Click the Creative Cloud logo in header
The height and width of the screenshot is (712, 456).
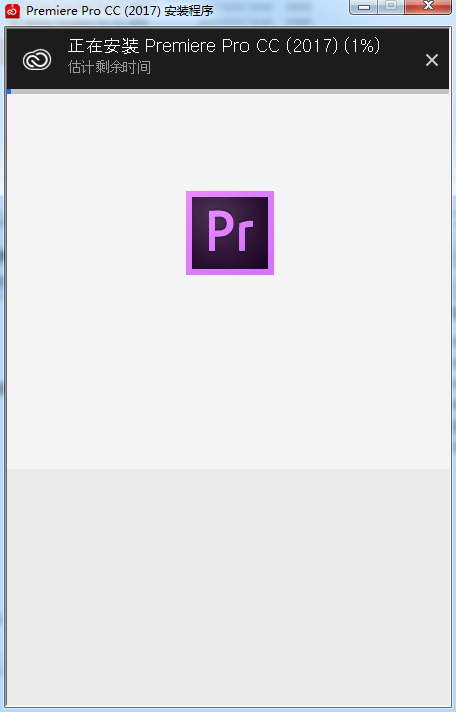(37, 59)
